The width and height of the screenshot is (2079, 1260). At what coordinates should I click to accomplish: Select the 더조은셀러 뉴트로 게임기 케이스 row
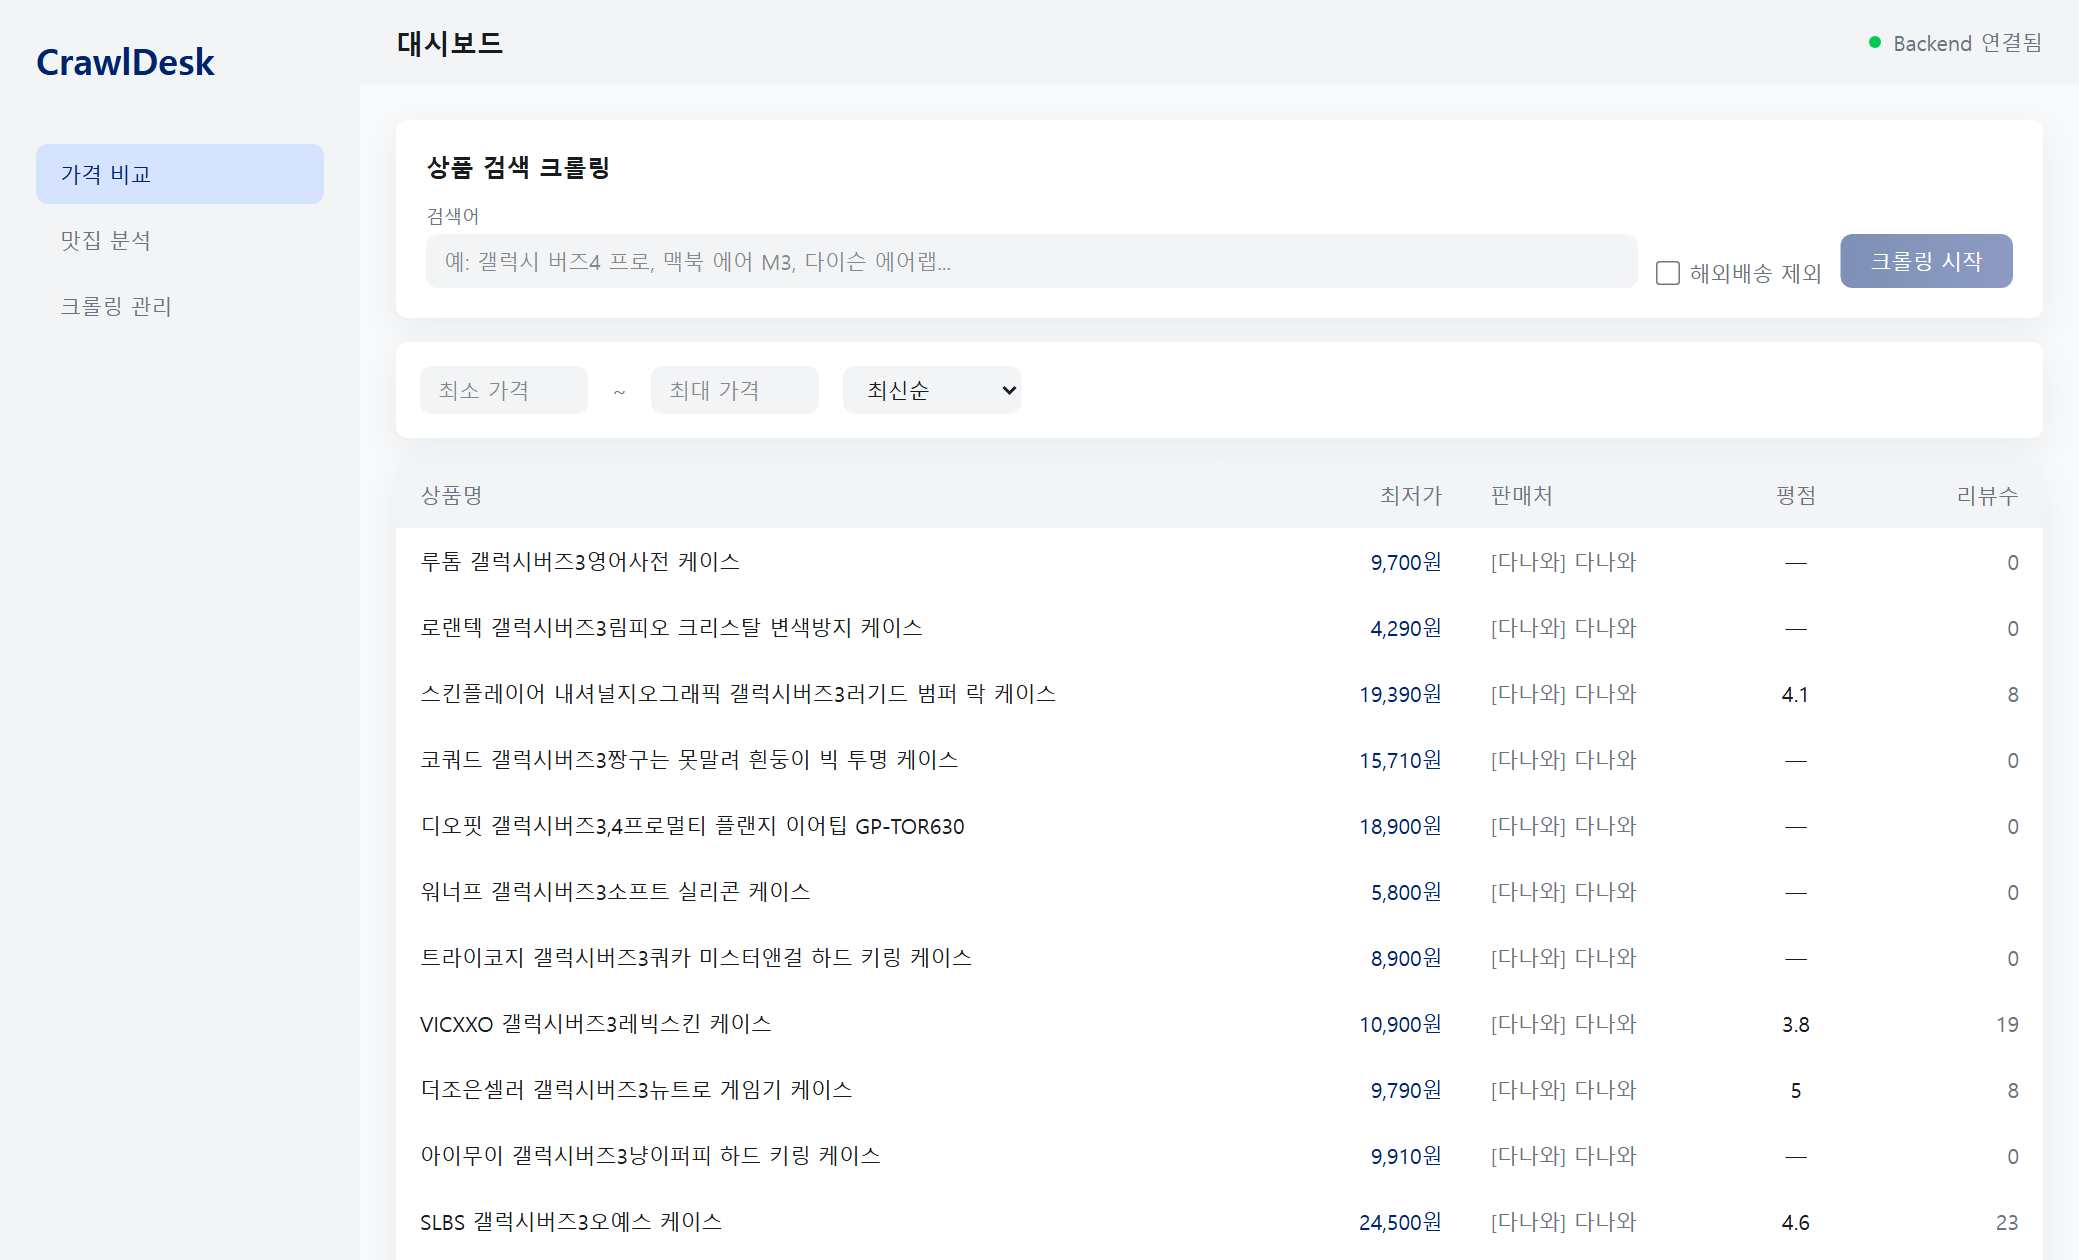[1219, 1090]
